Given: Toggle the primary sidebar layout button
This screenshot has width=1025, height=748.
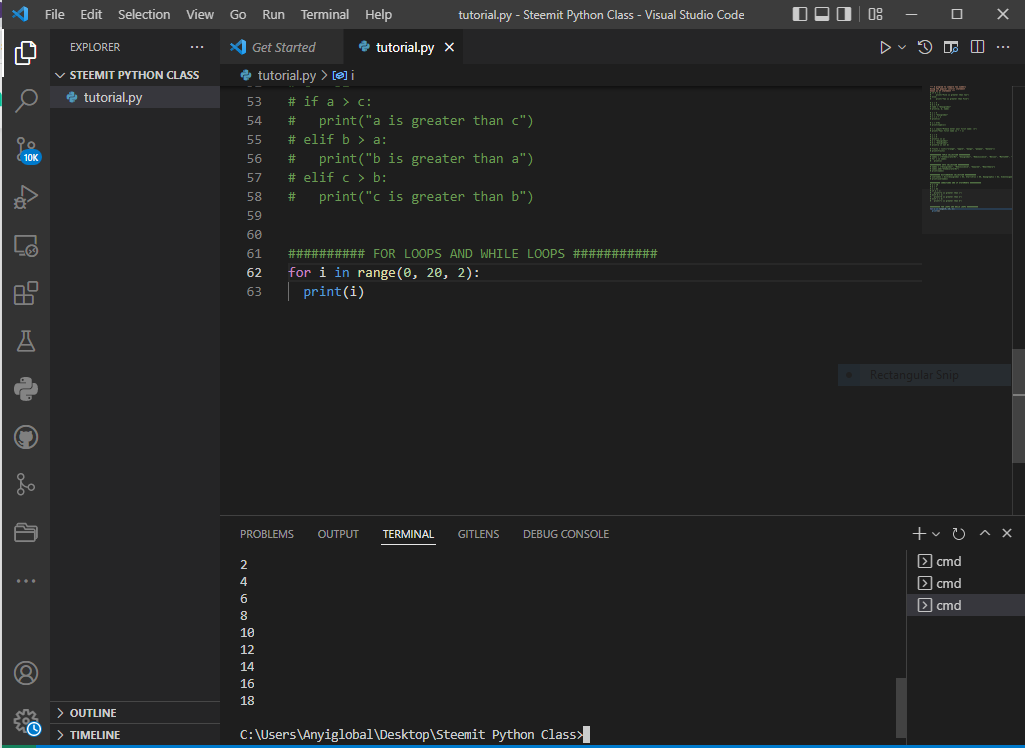Looking at the screenshot, I should (799, 15).
